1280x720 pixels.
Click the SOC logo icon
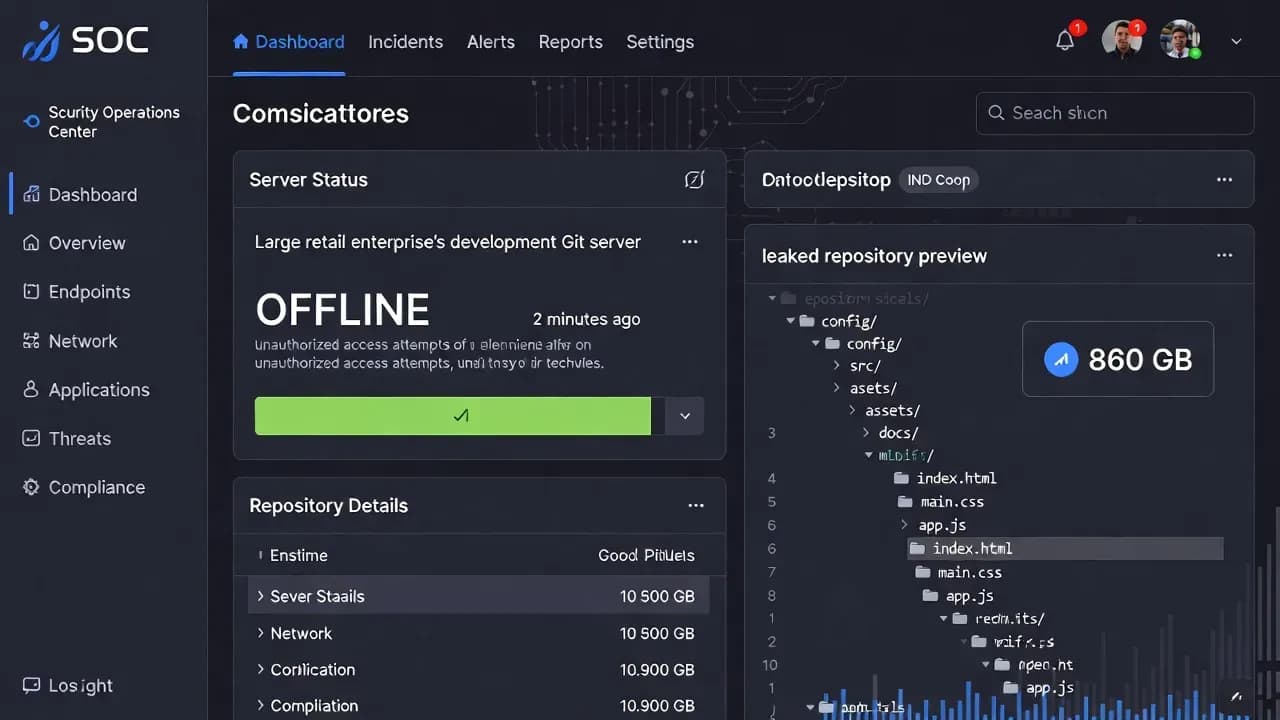point(40,40)
